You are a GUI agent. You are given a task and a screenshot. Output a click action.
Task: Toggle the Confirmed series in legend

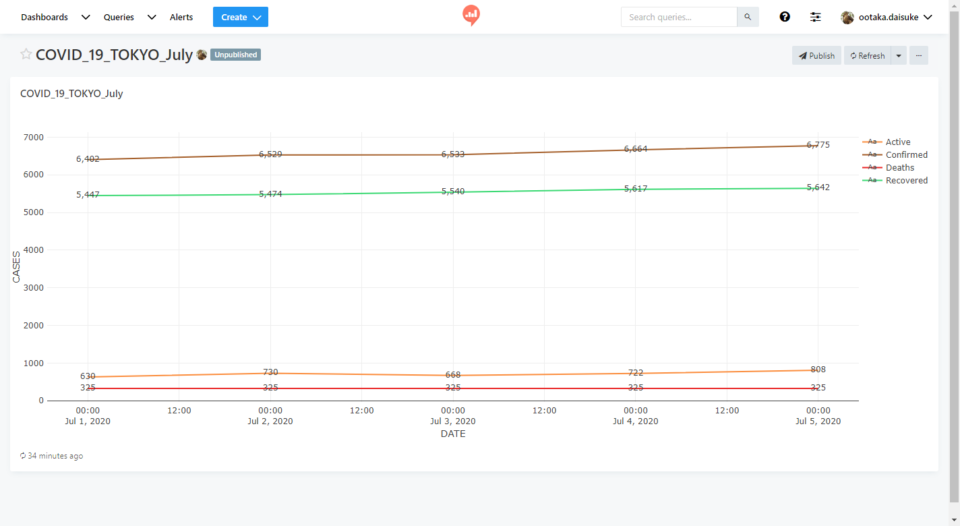coord(906,155)
